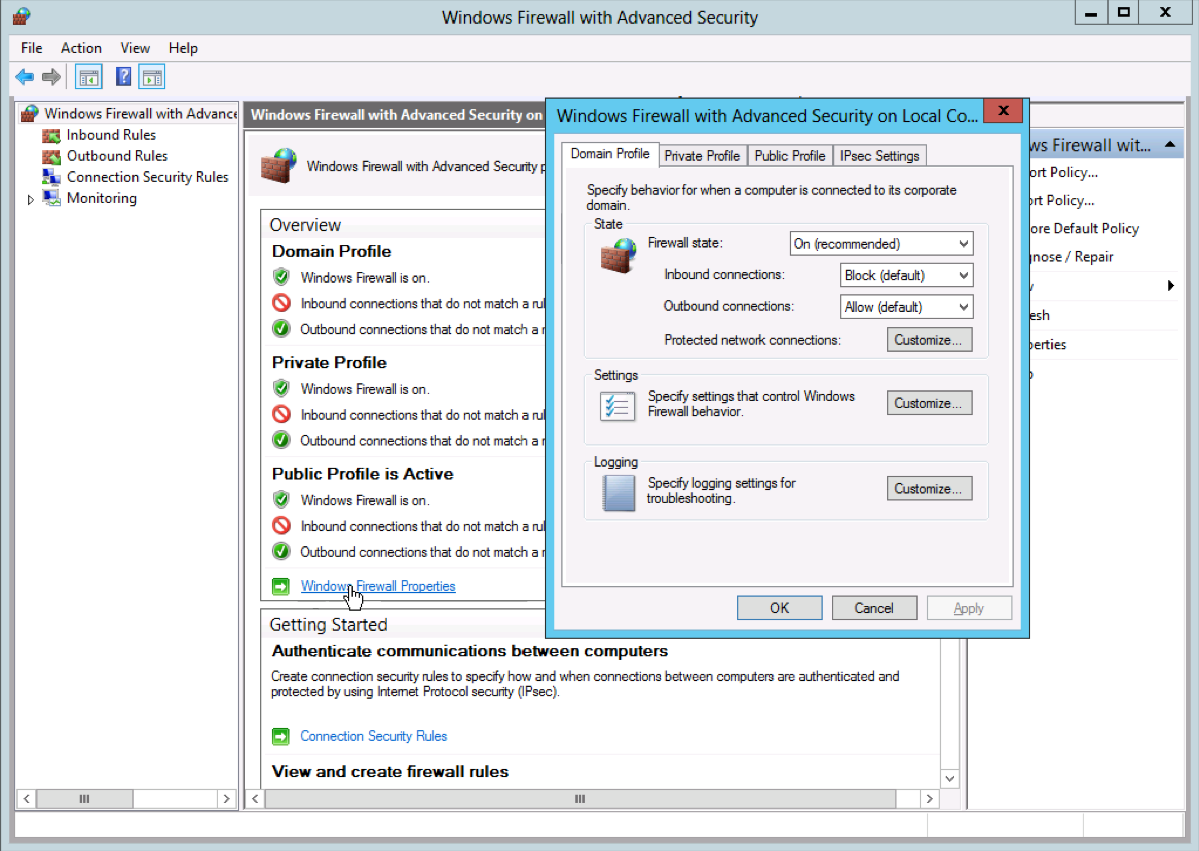
Task: Click the red blocked icon under Public Profile
Action: (281, 525)
